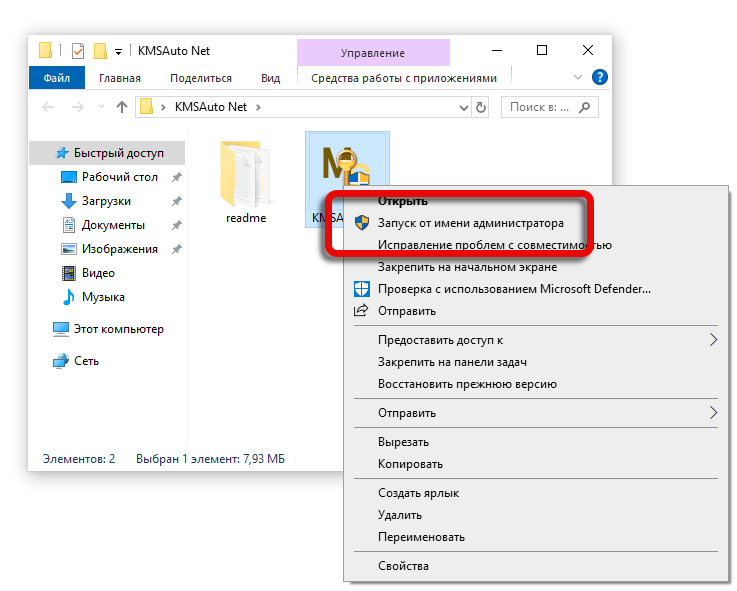This screenshot has width=737, height=591.
Task: Select Копировать in the context menu
Action: 410,464
